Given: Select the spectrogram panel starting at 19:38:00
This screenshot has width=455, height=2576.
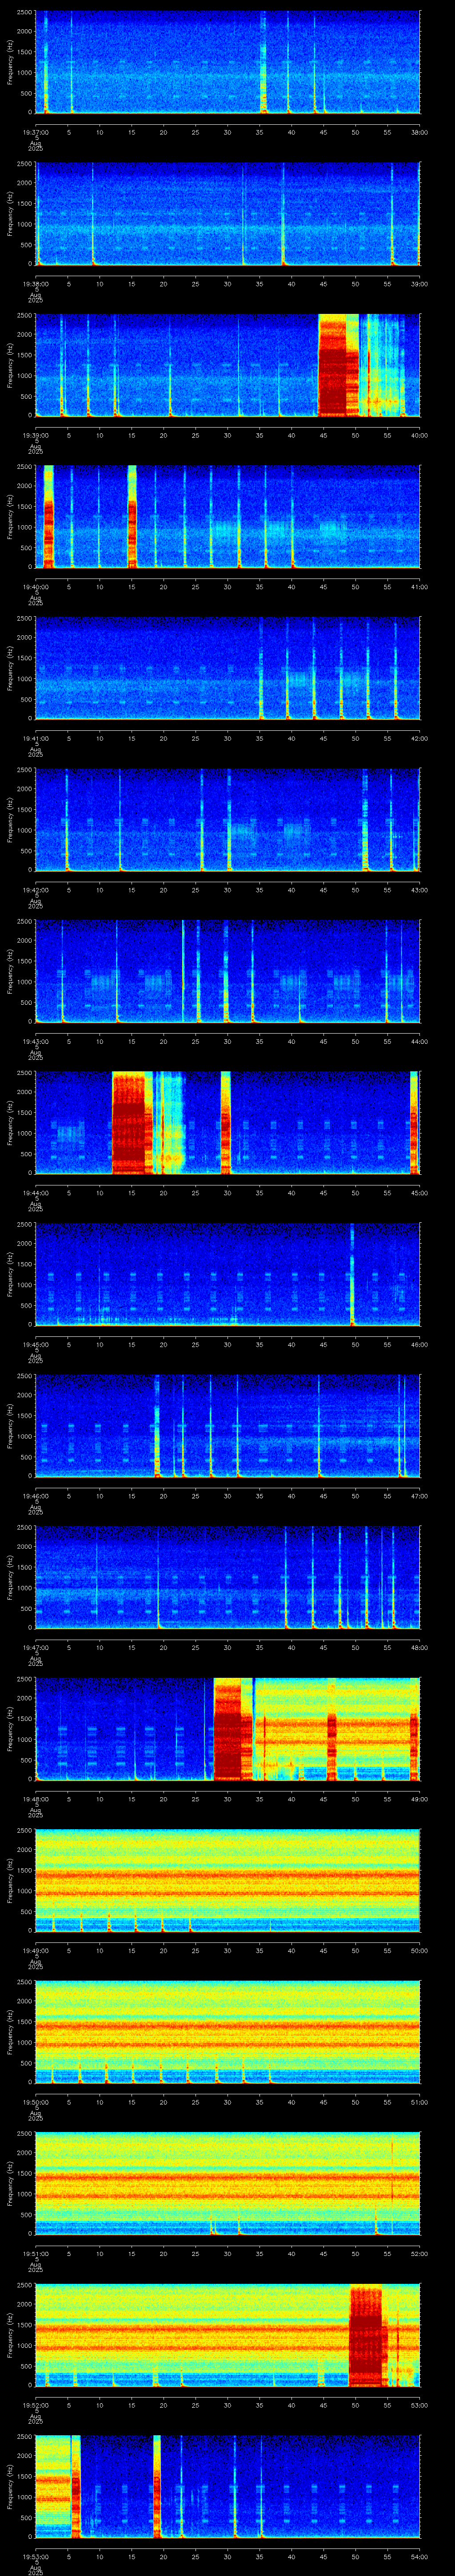Looking at the screenshot, I should 227,214.
